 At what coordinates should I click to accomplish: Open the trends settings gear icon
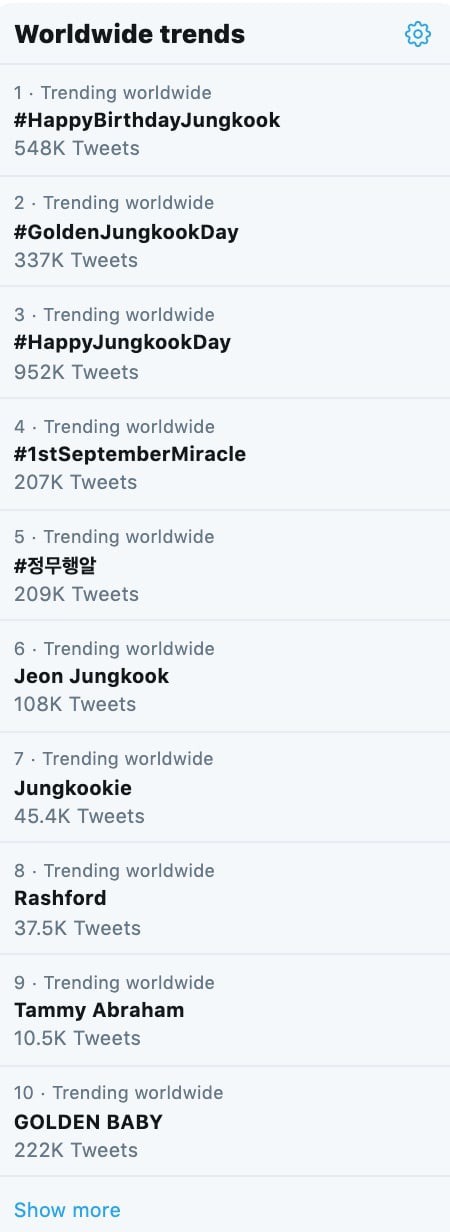coord(417,34)
